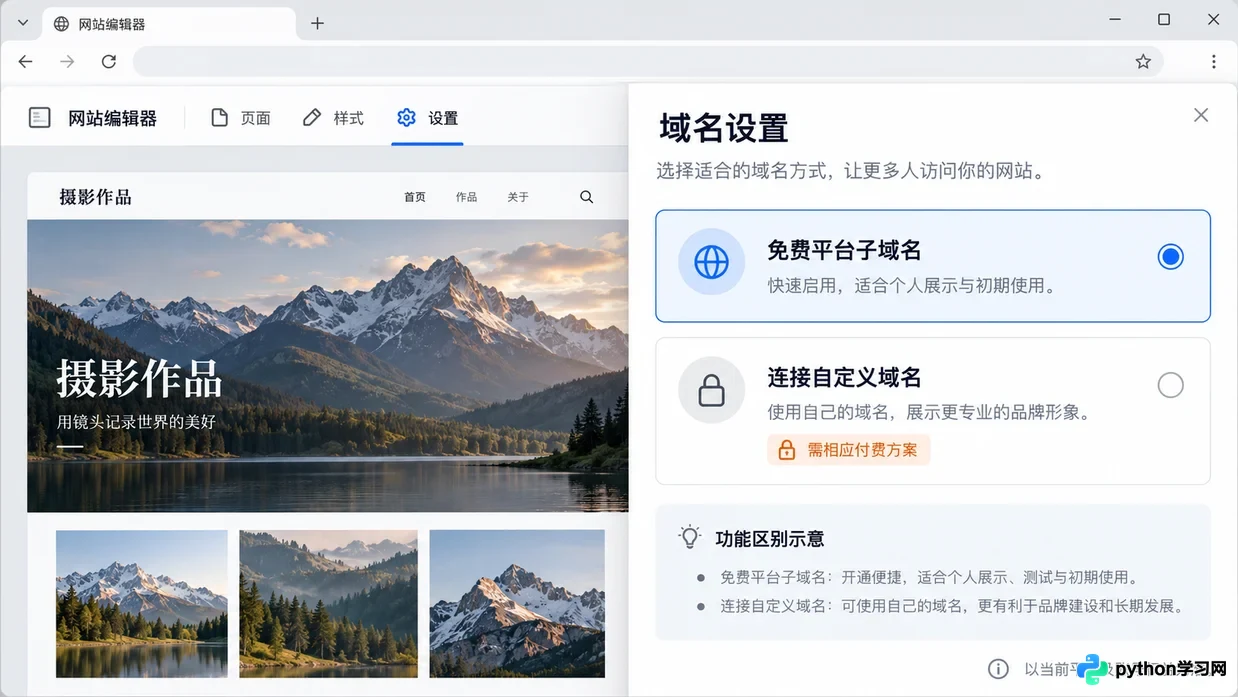The height and width of the screenshot is (697, 1238).
Task: Open the 样式 tab
Action: (334, 118)
